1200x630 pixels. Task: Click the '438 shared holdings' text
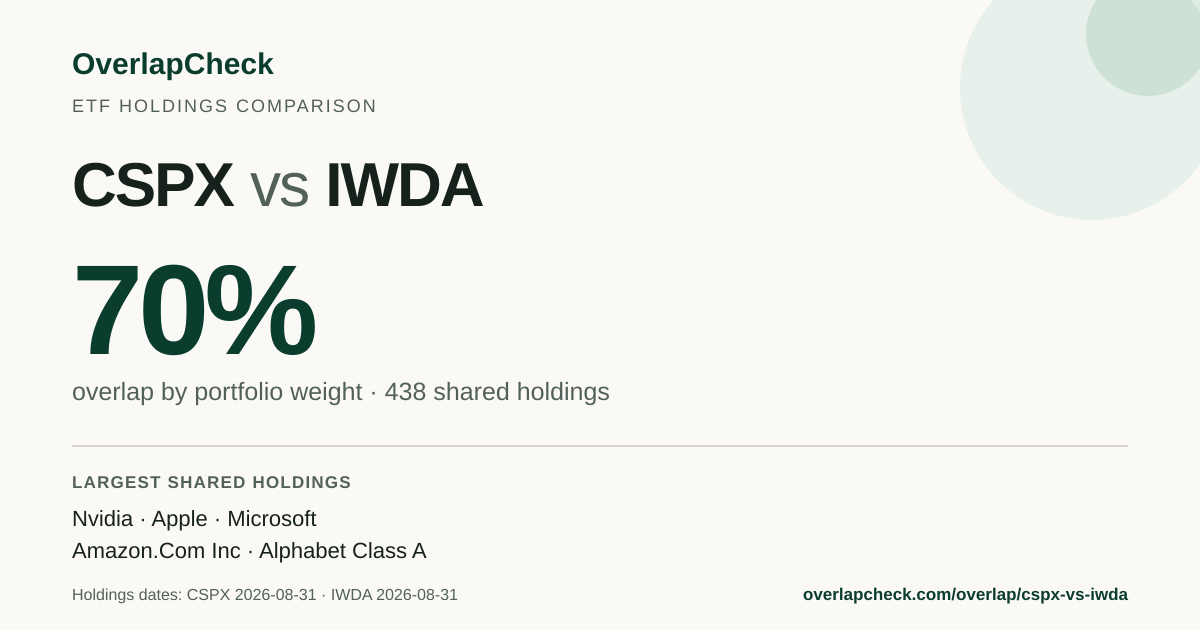tap(497, 392)
